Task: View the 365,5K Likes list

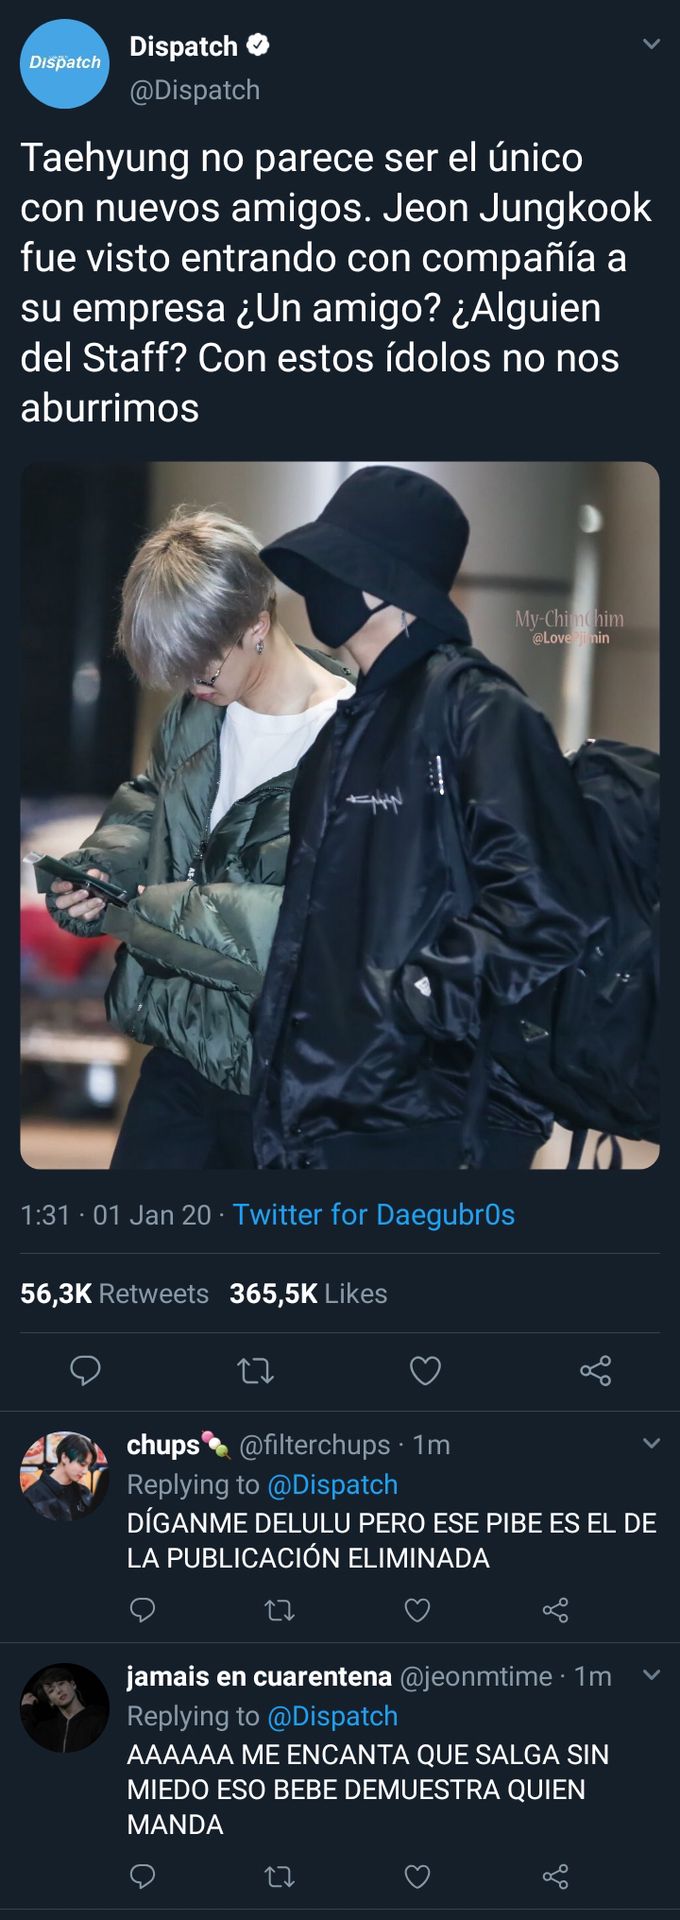Action: tap(308, 1293)
